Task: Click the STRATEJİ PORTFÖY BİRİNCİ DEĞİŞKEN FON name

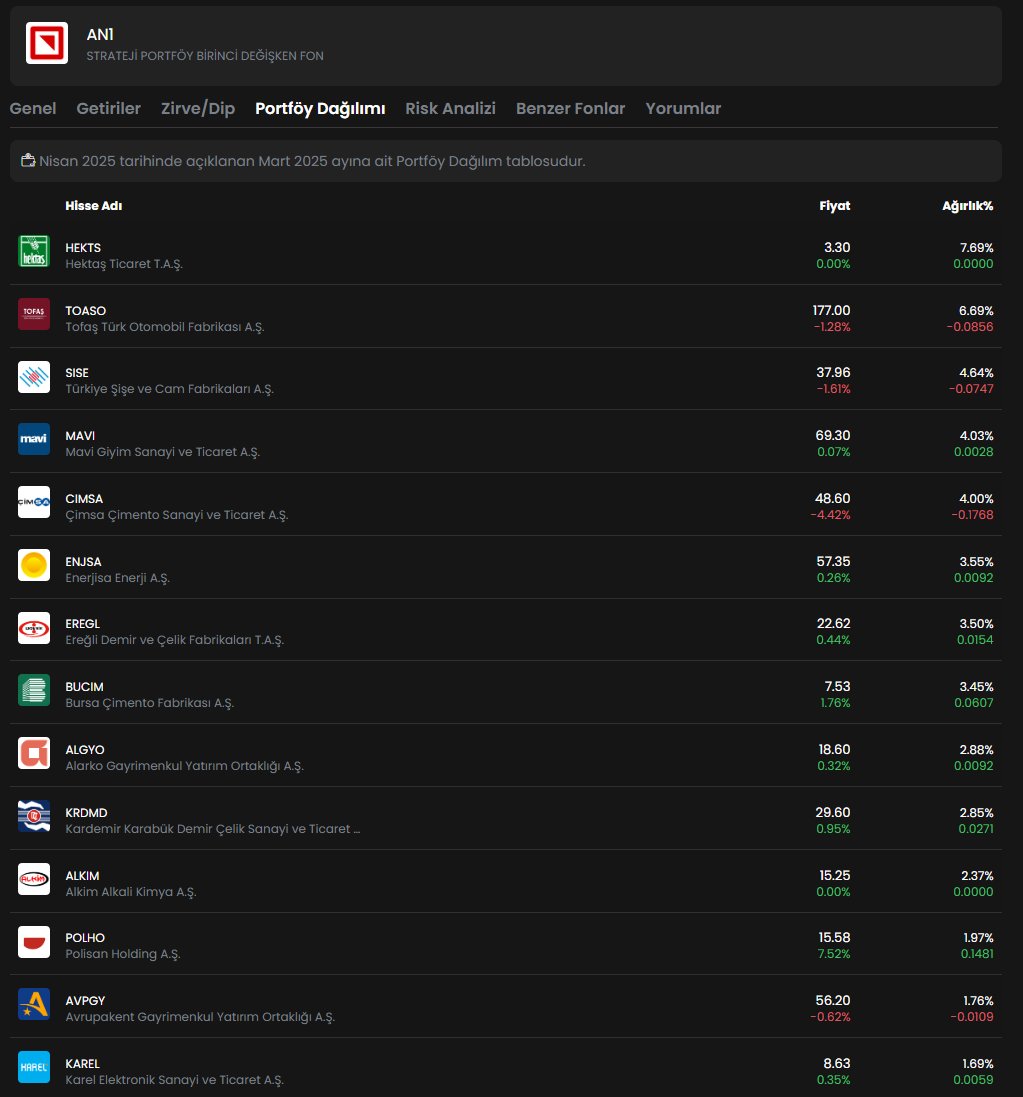Action: pos(205,56)
